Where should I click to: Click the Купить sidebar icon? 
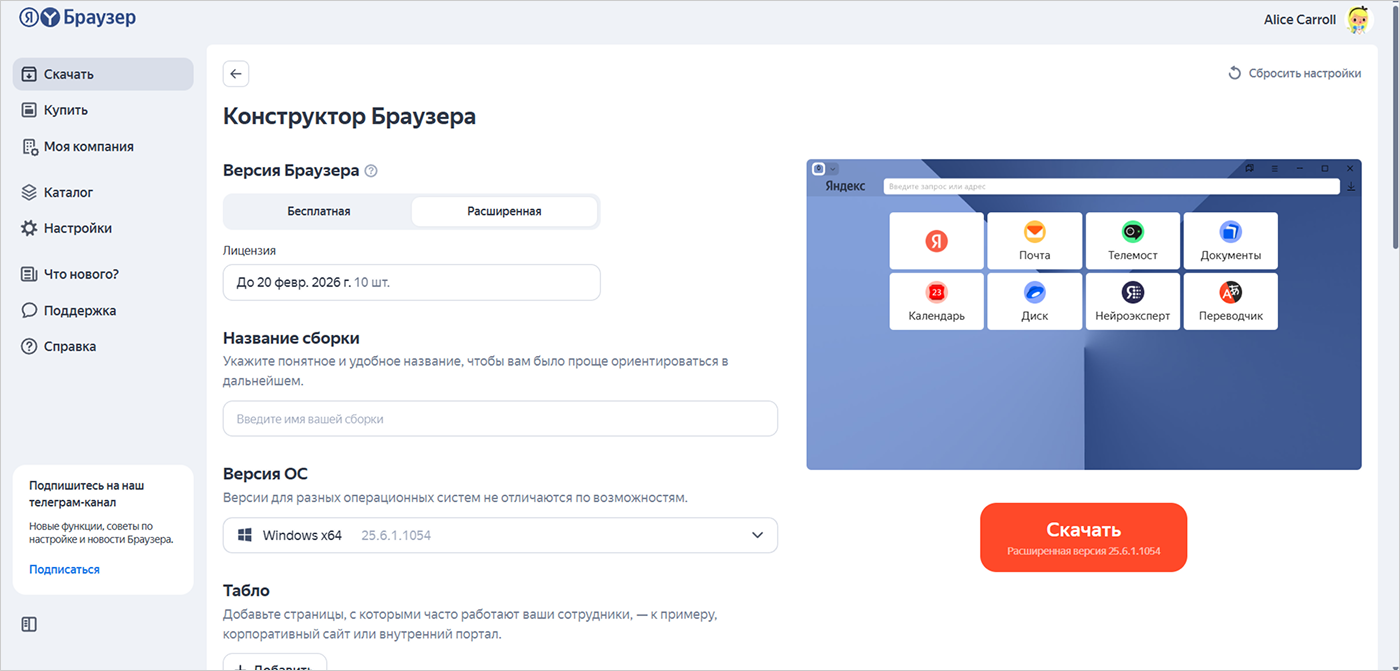point(29,110)
